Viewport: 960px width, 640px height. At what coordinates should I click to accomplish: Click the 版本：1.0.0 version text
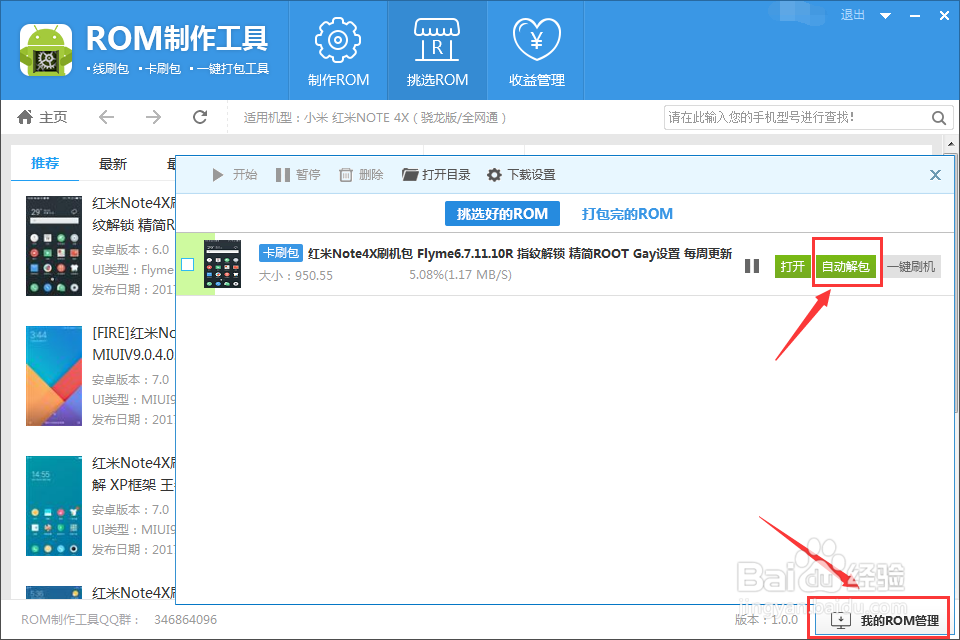coord(766,620)
